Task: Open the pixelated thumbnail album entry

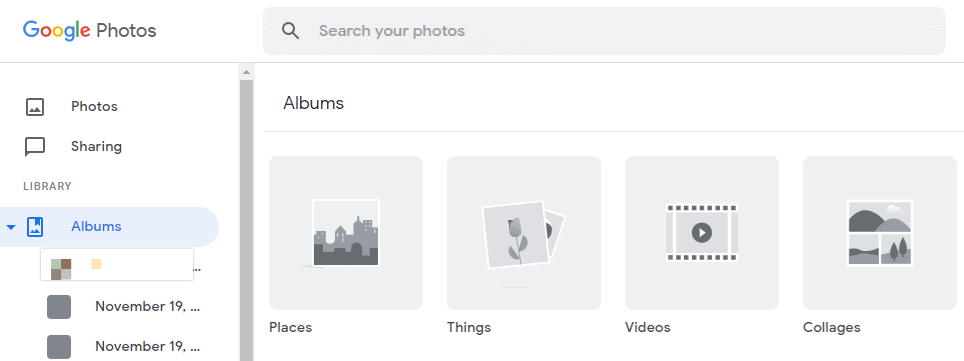Action: [117, 264]
